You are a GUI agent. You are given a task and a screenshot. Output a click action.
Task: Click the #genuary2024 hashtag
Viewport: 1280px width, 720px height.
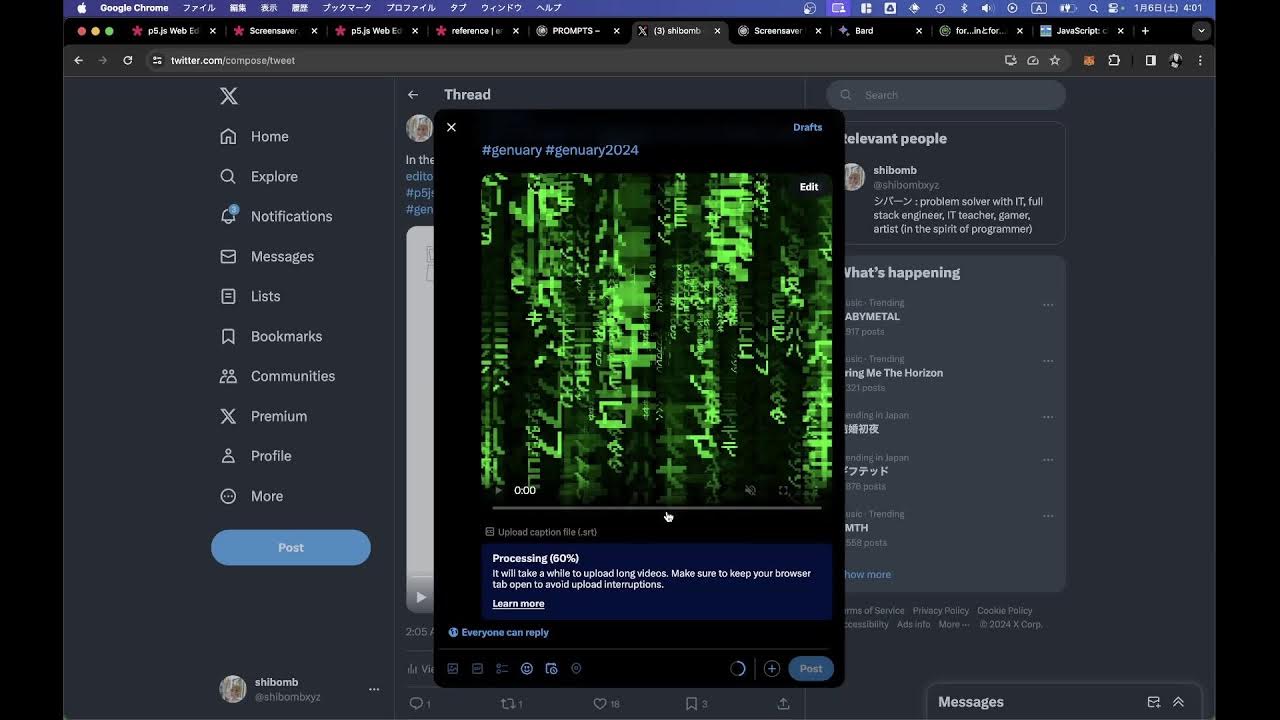click(591, 150)
